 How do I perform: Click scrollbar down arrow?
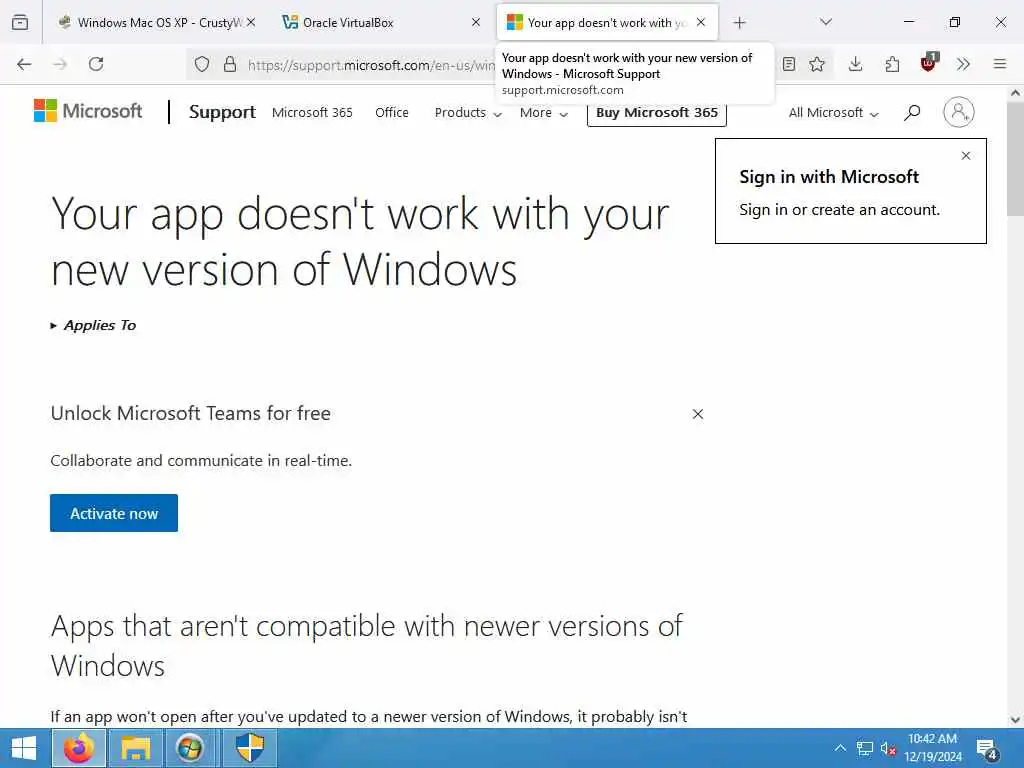[1015, 720]
